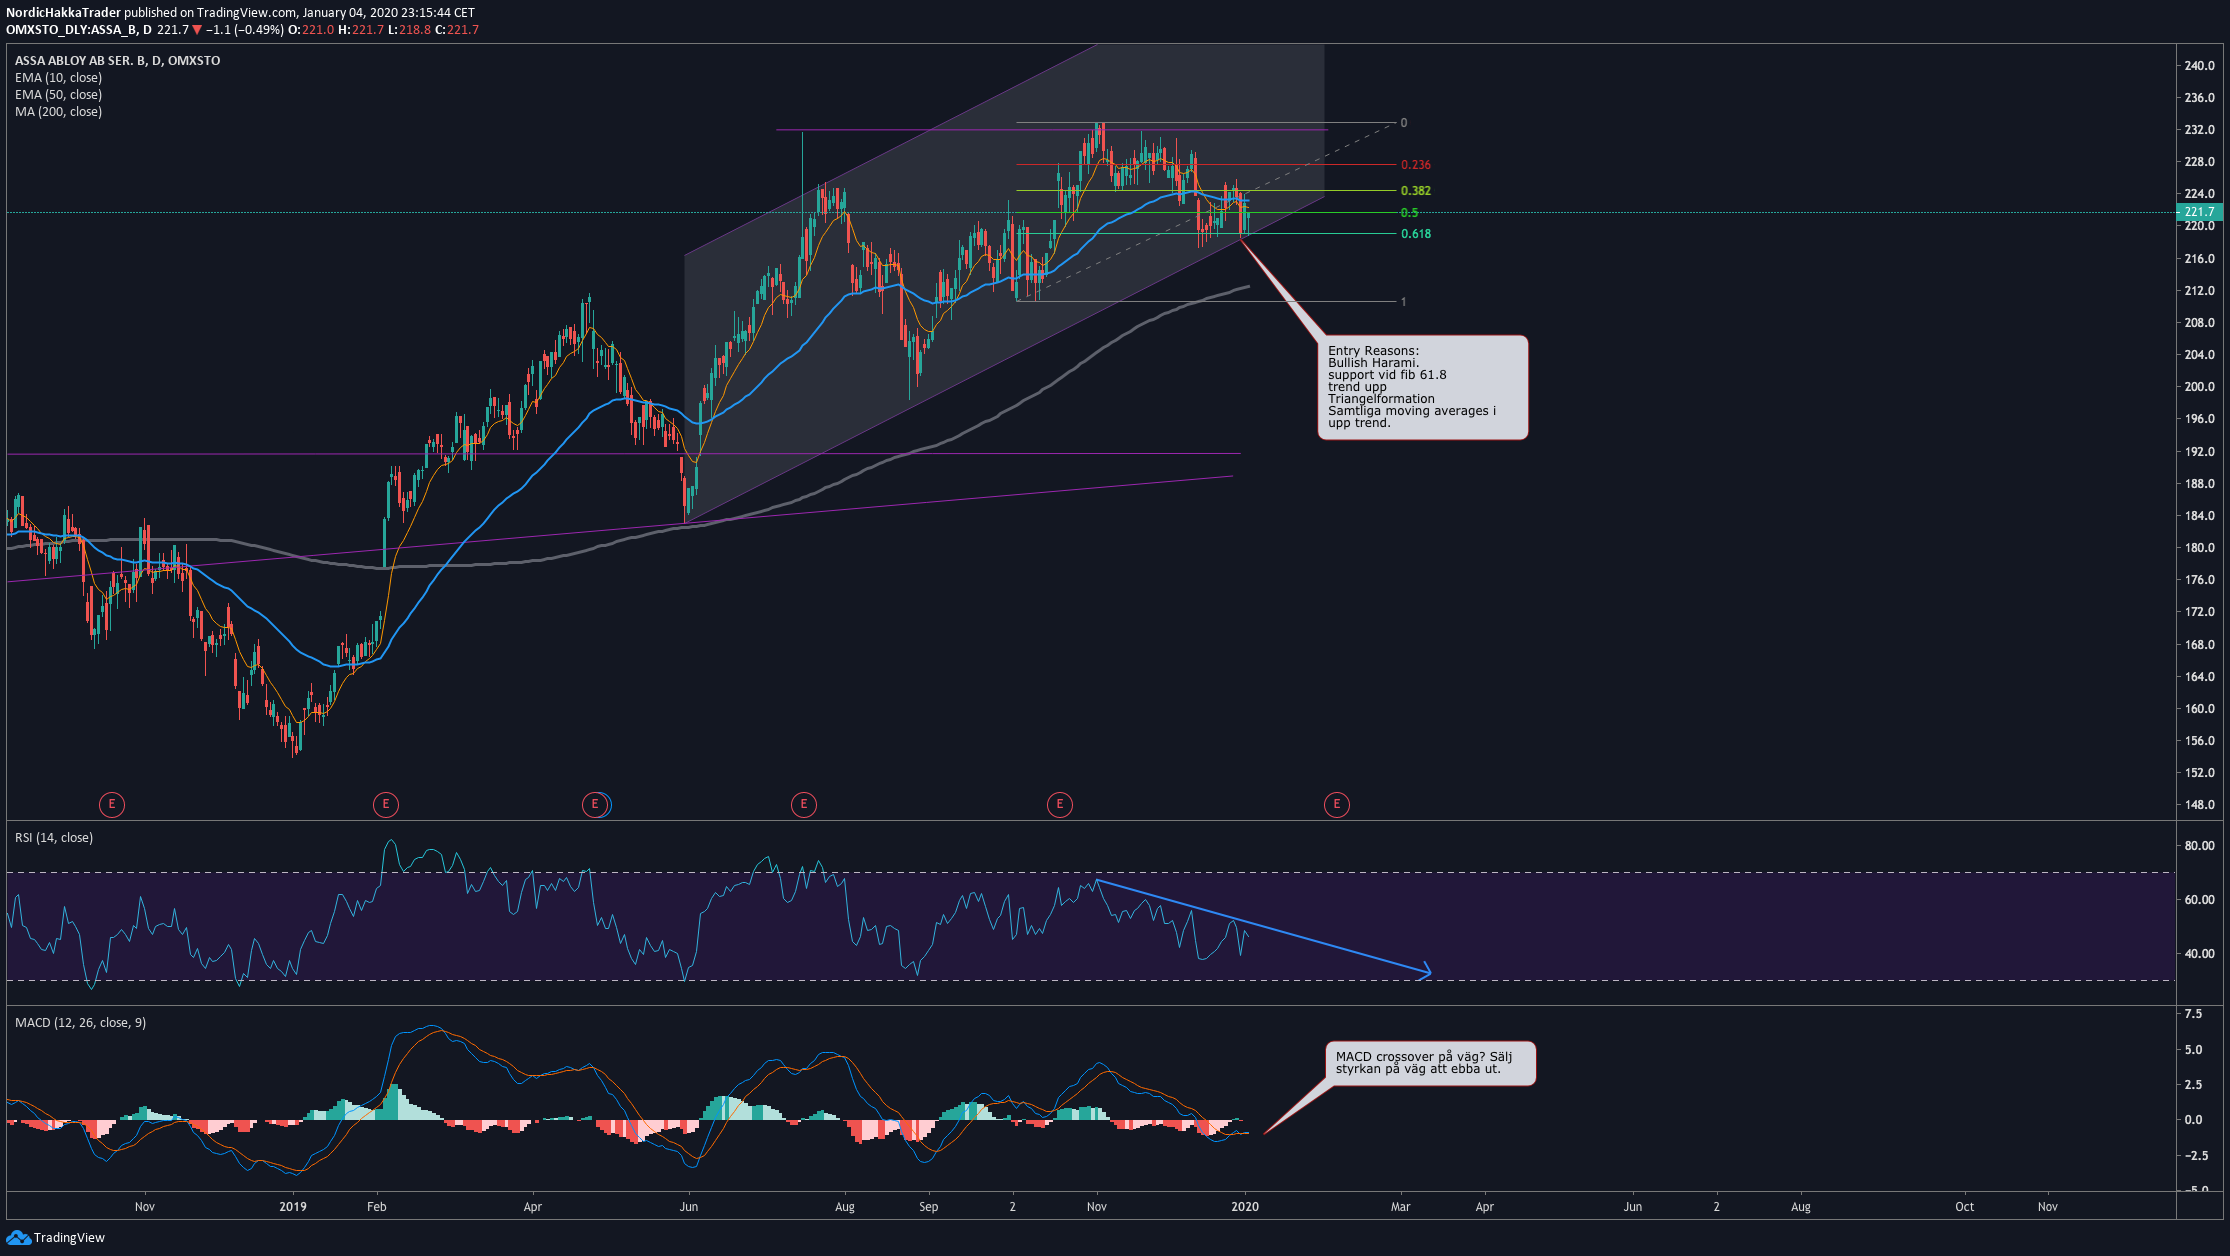The height and width of the screenshot is (1256, 2230).
Task: Click the 240.0 price axis label
Action: pyautogui.click(x=2199, y=66)
